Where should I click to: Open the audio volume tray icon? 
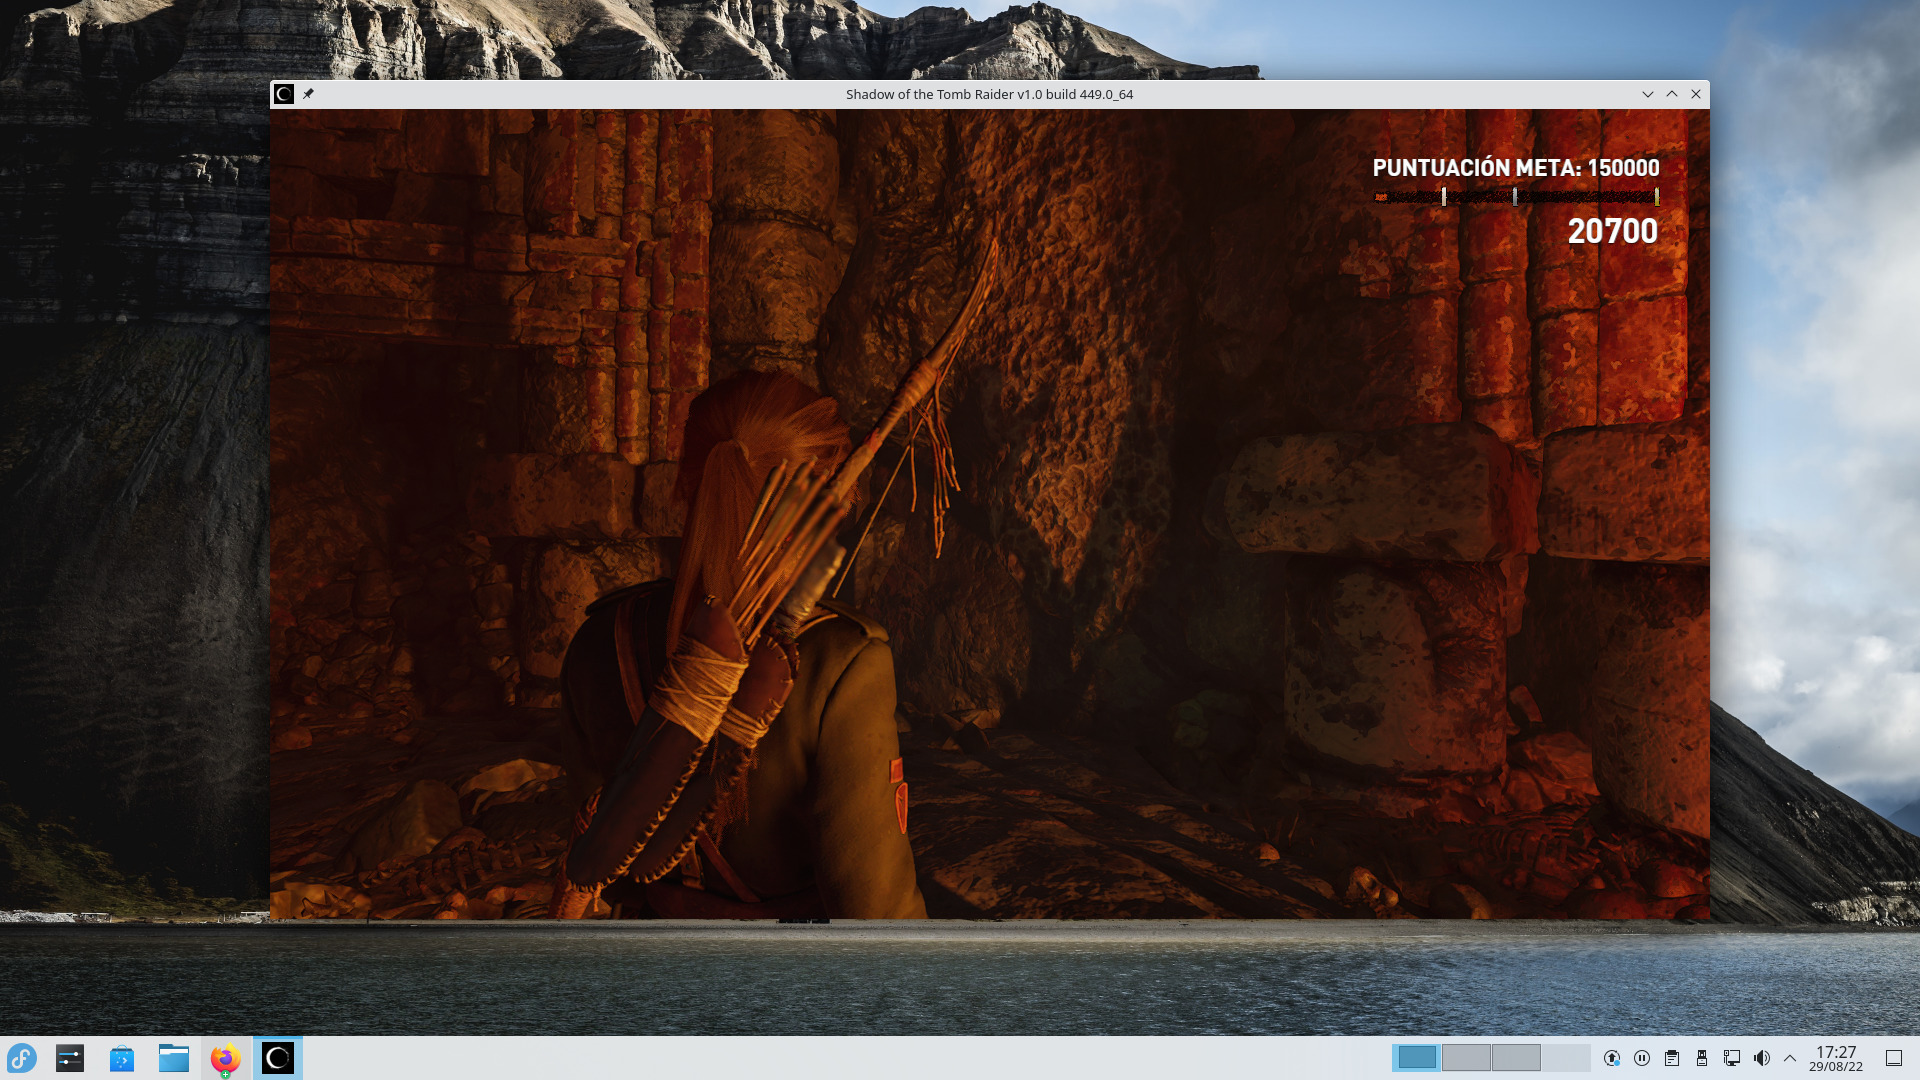(1762, 1058)
